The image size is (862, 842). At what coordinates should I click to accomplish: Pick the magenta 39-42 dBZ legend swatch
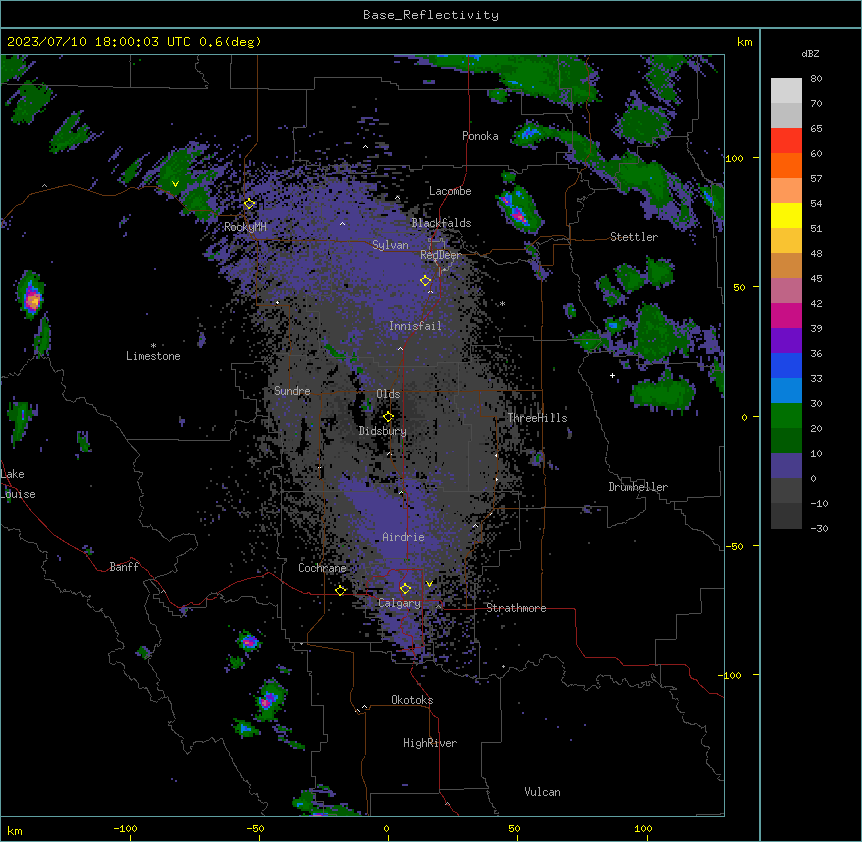[x=786, y=315]
